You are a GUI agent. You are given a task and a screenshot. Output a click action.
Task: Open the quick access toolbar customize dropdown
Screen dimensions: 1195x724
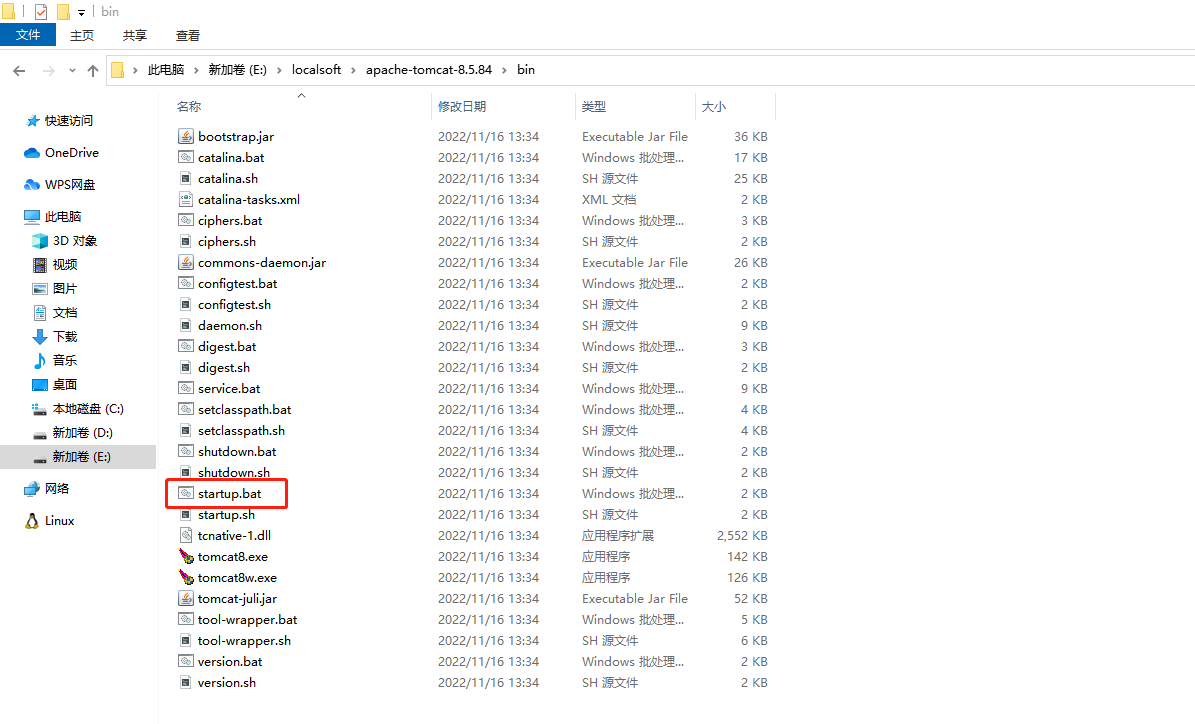(82, 12)
